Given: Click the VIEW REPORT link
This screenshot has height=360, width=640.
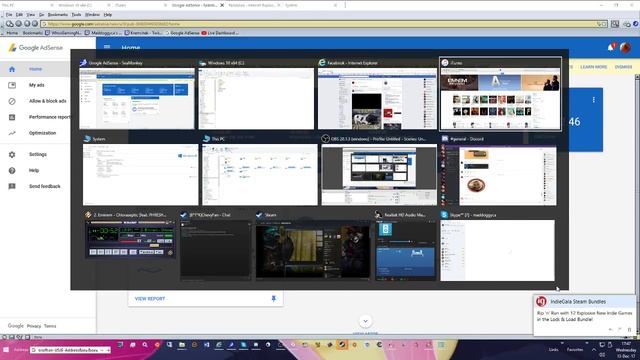Looking at the screenshot, I should [x=150, y=299].
